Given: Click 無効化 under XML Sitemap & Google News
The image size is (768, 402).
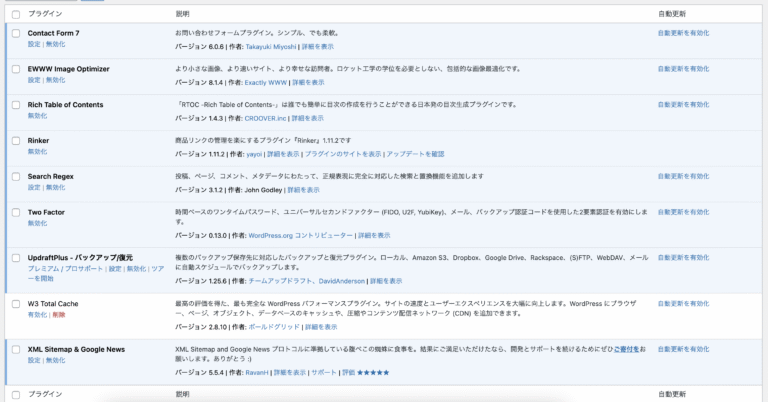Looking at the screenshot, I should coord(55,360).
